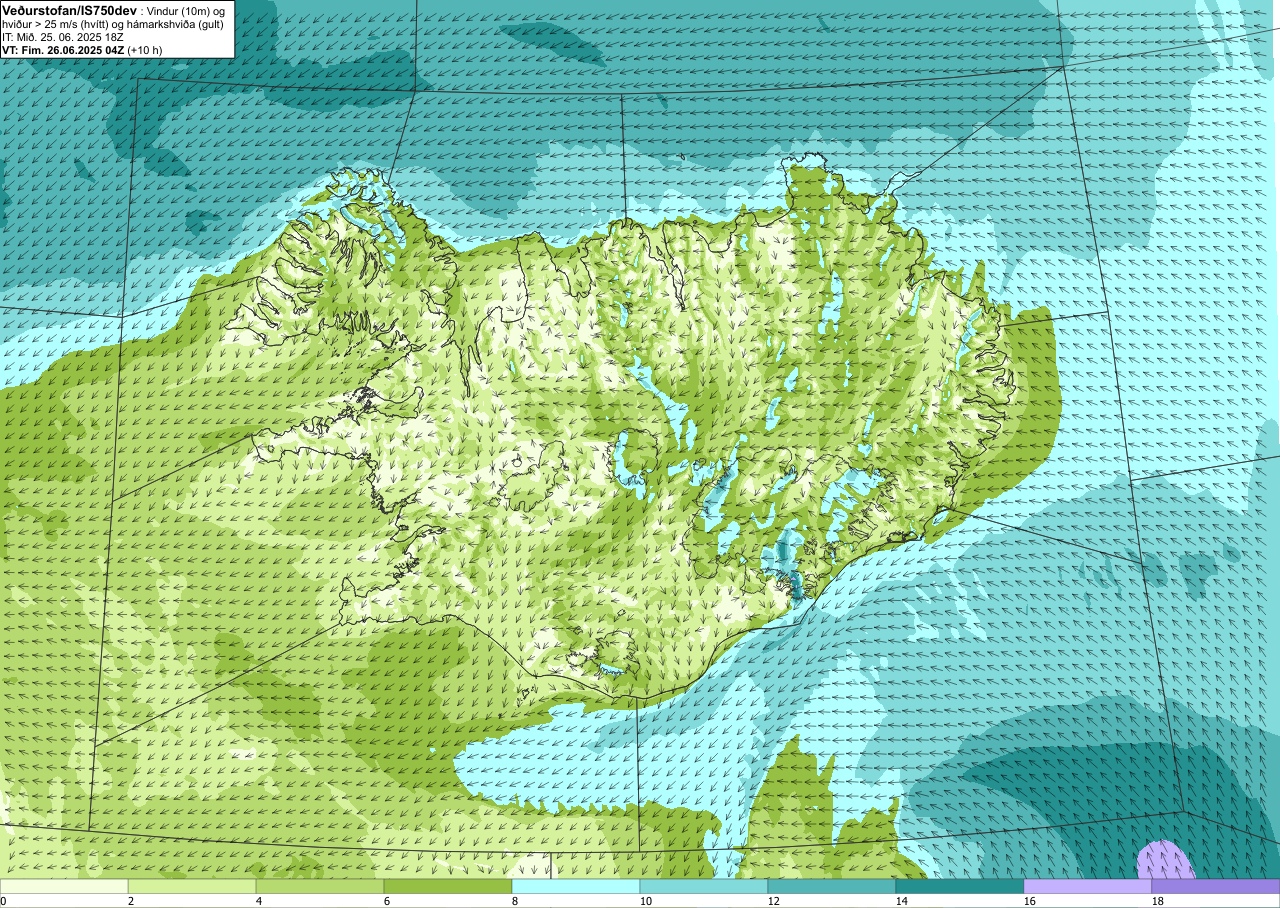Click the 8–10 m/s pale cyan legend swatch

(x=576, y=886)
